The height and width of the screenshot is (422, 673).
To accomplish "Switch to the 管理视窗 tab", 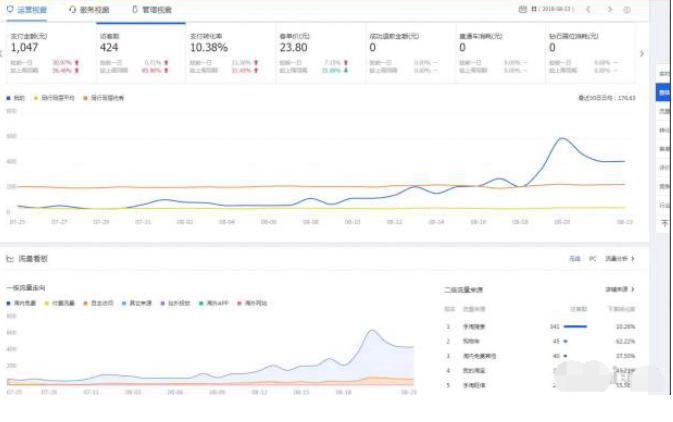I will point(152,9).
